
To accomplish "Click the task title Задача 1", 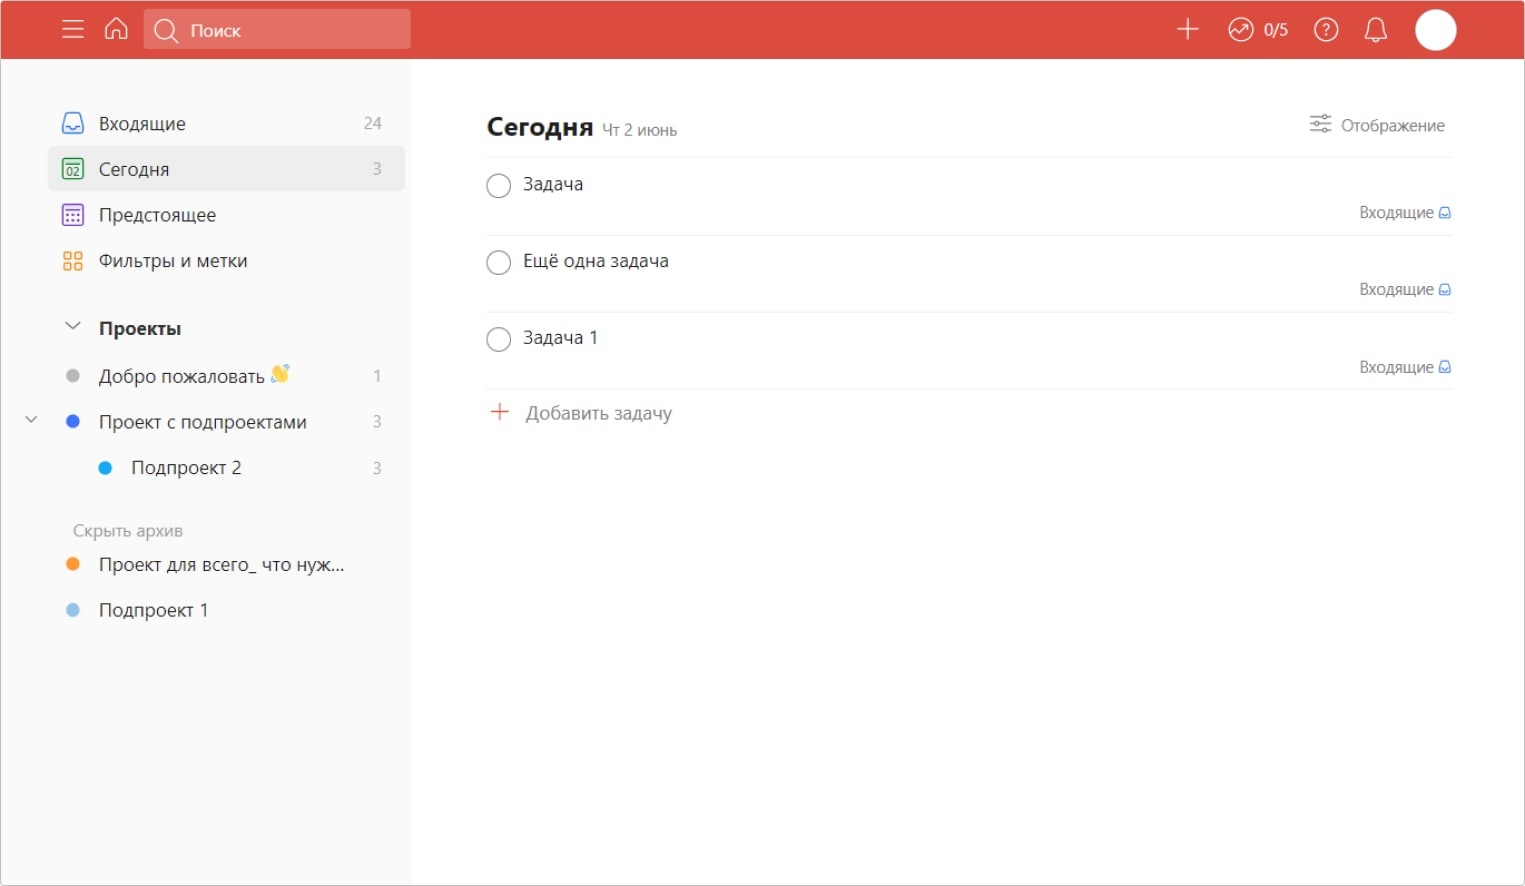I will pos(560,338).
